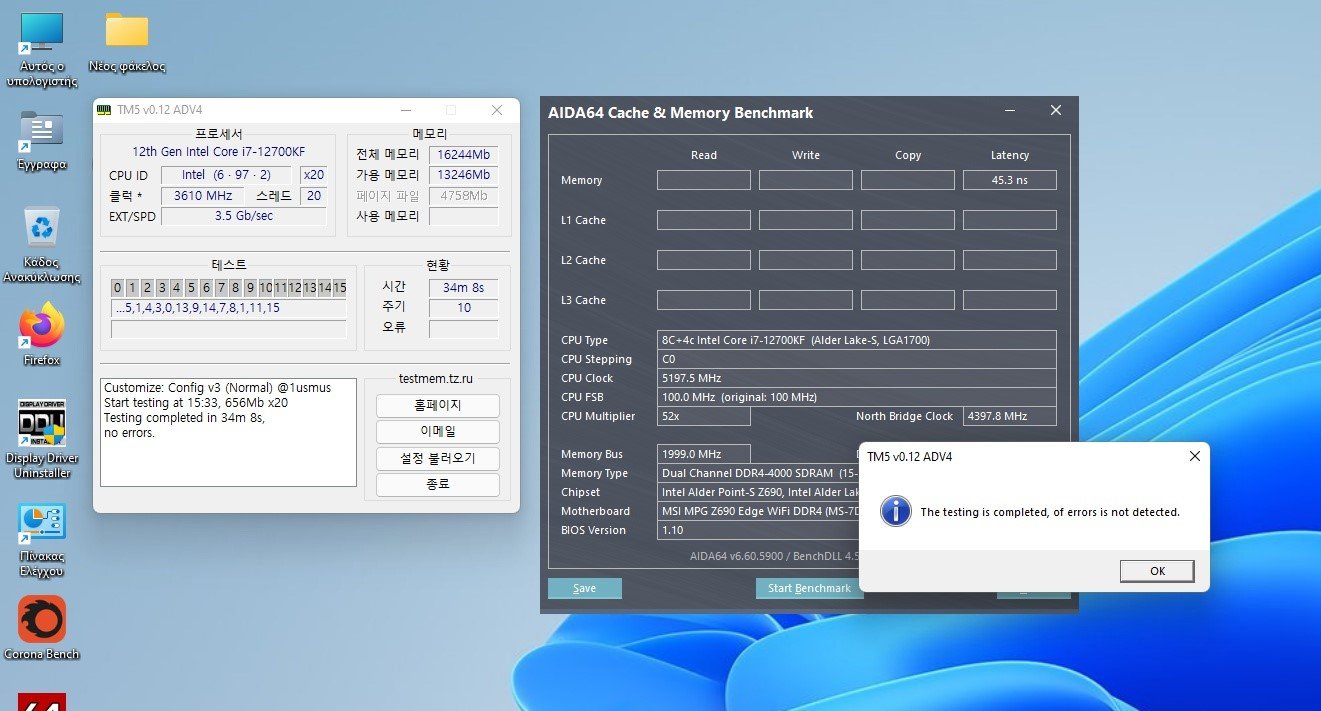Click the 설정 불러오기 load config button

pyautogui.click(x=438, y=459)
